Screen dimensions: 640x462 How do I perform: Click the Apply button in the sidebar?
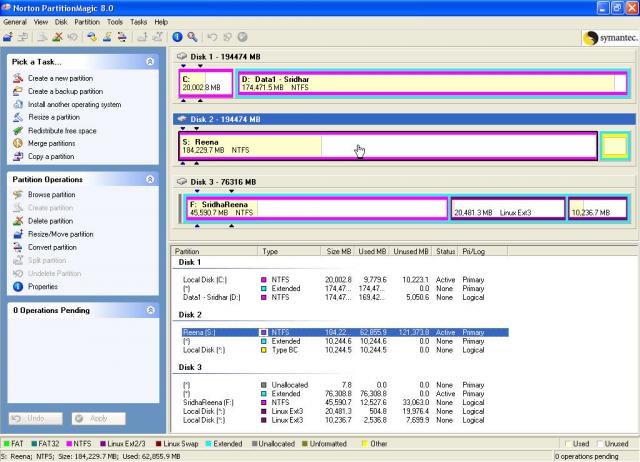pyautogui.click(x=98, y=418)
